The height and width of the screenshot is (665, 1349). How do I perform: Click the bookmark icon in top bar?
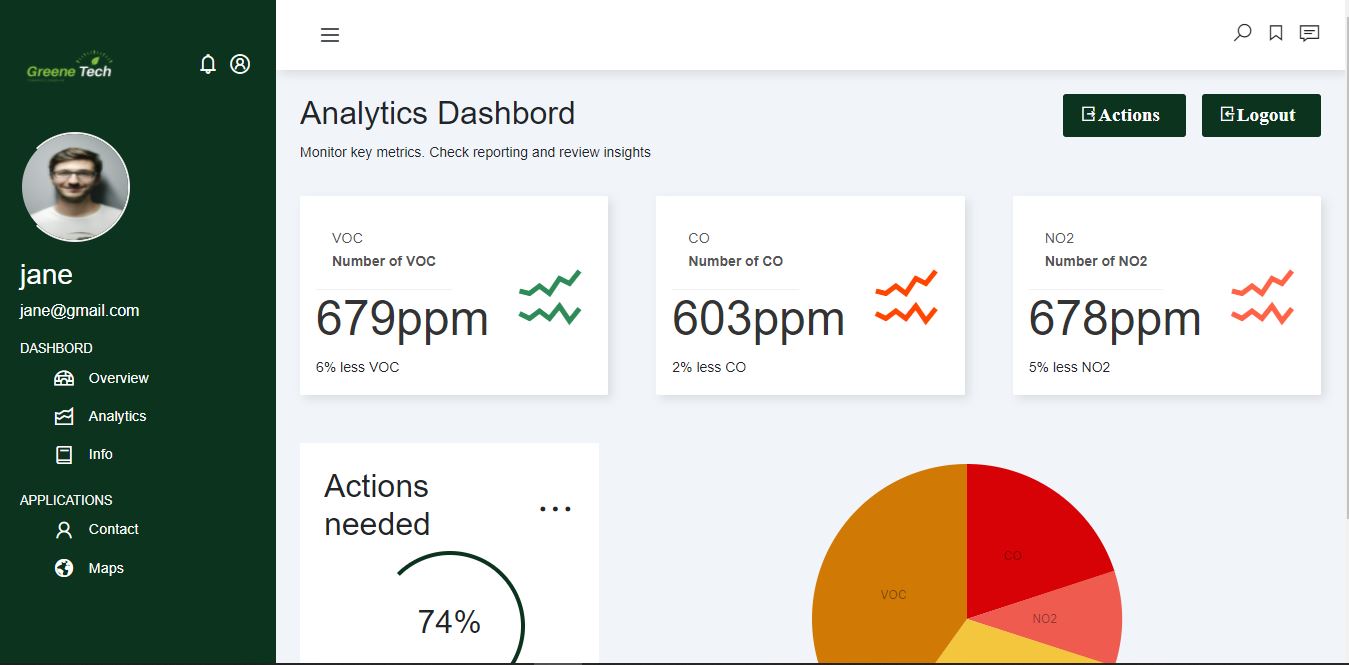point(1276,33)
